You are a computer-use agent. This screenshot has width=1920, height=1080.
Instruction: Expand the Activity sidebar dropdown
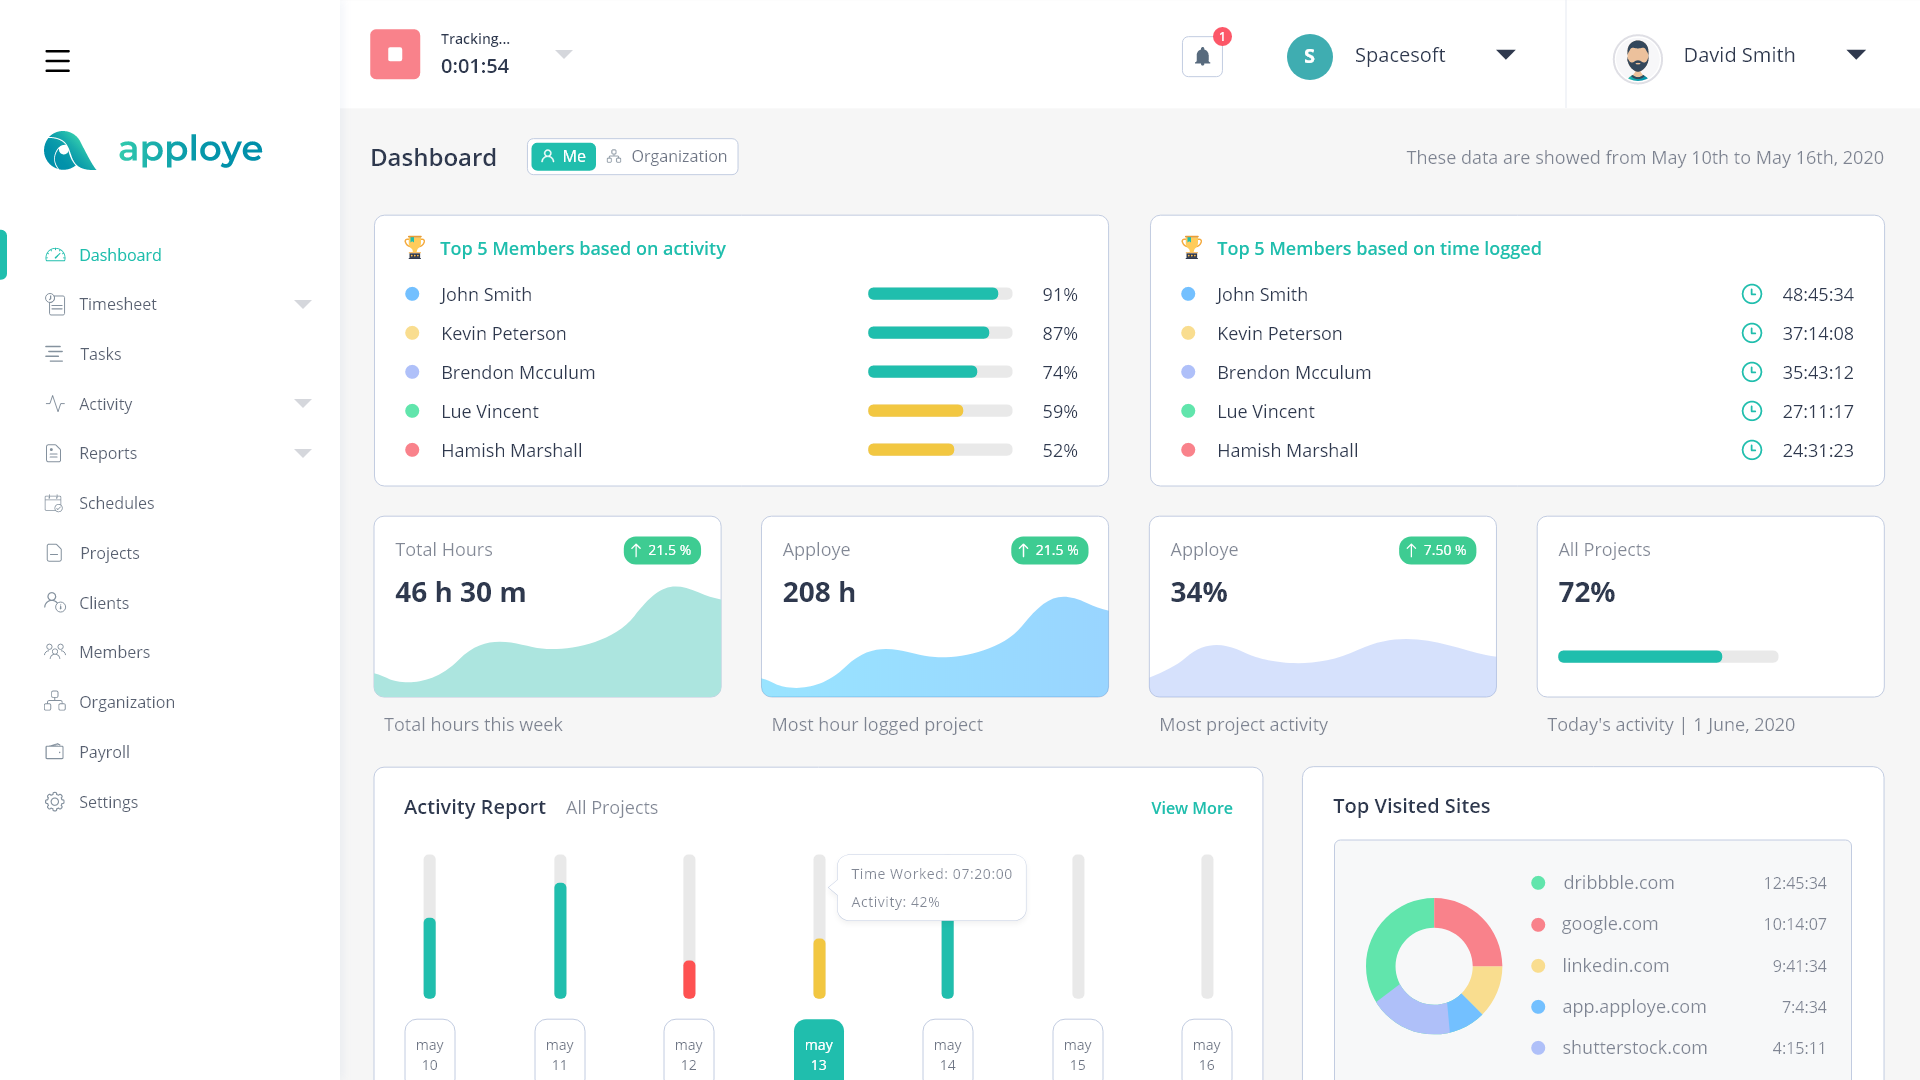coord(301,404)
